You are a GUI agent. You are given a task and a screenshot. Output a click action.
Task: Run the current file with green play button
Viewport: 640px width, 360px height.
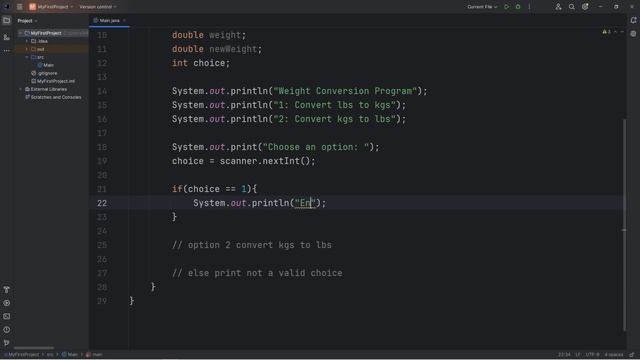pyautogui.click(x=507, y=7)
